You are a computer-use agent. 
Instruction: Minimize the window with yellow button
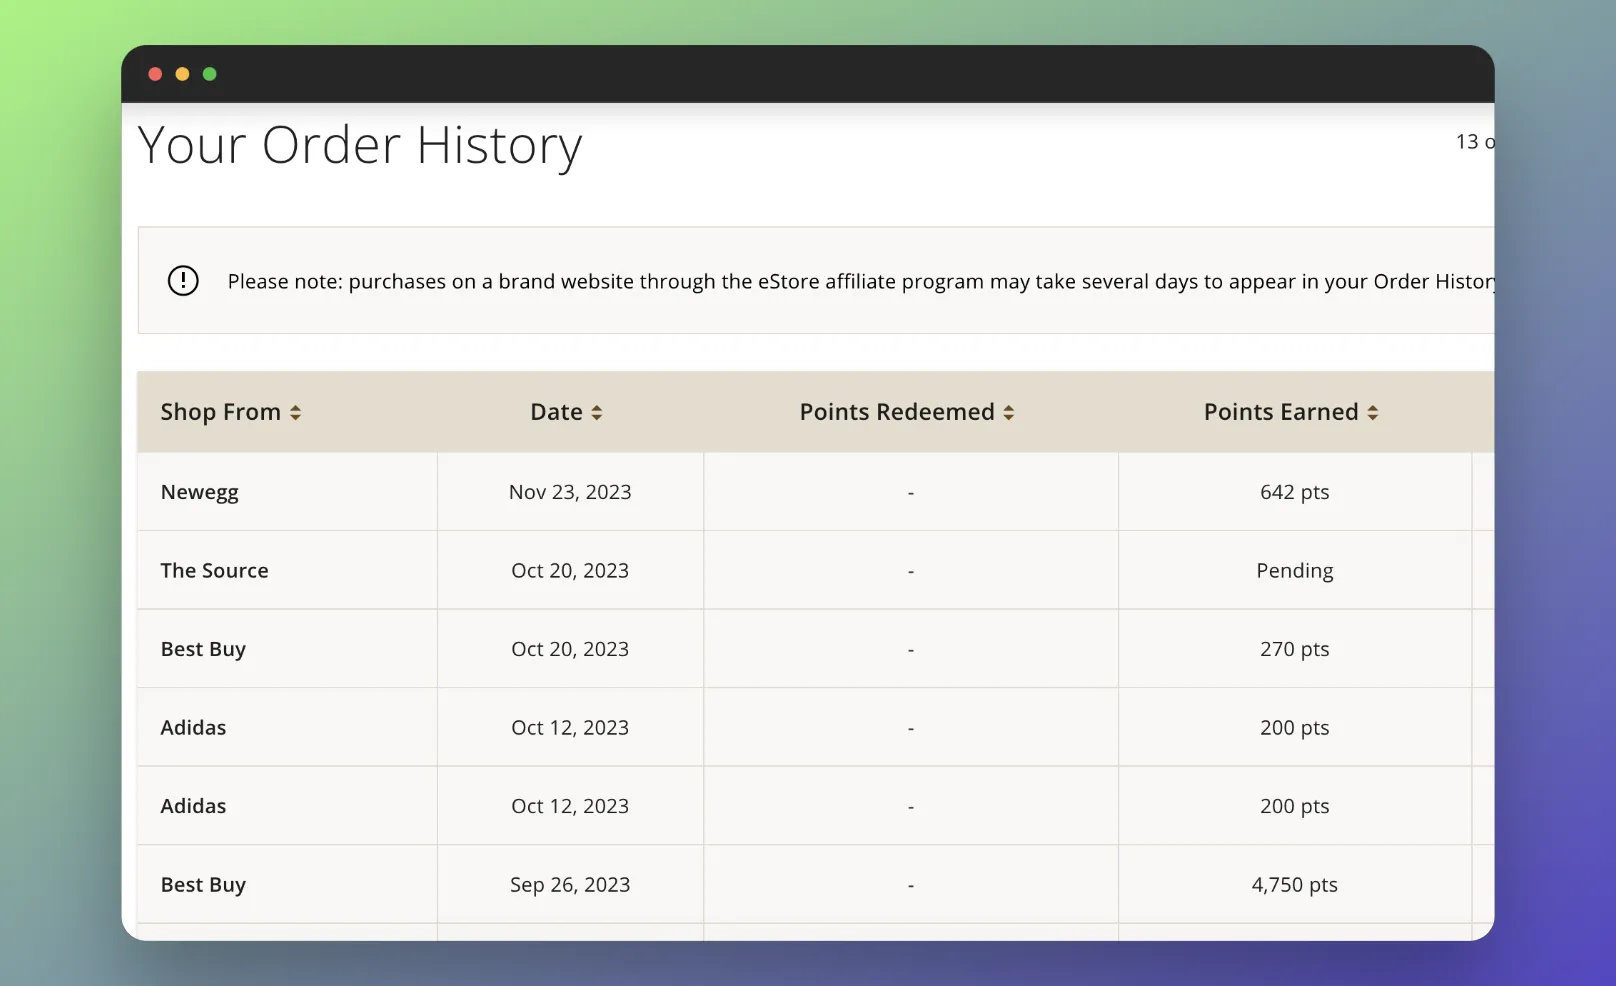tap(182, 74)
